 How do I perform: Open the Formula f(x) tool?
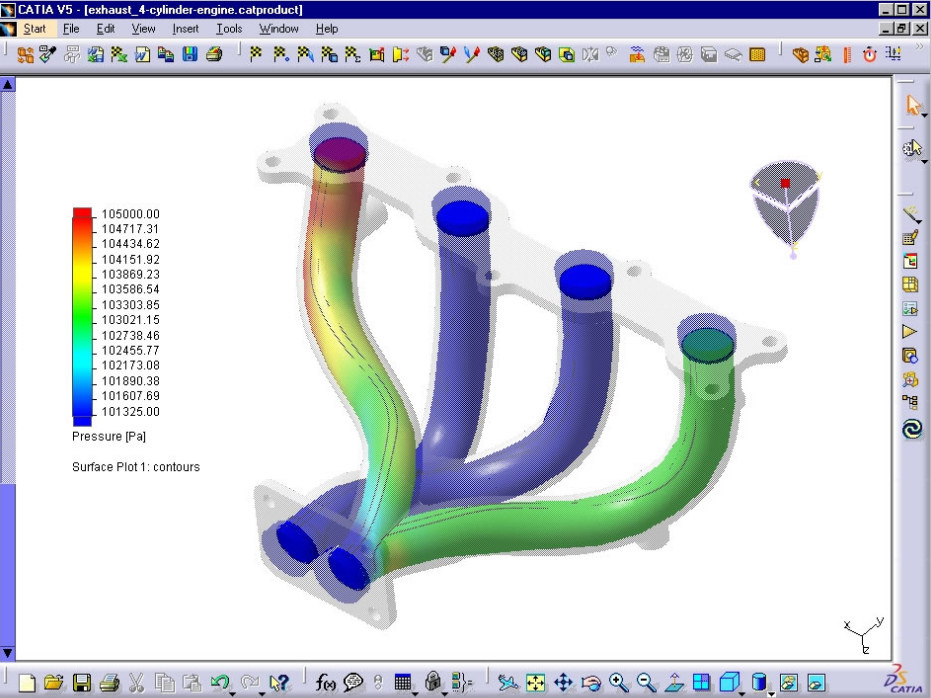pyautogui.click(x=325, y=683)
